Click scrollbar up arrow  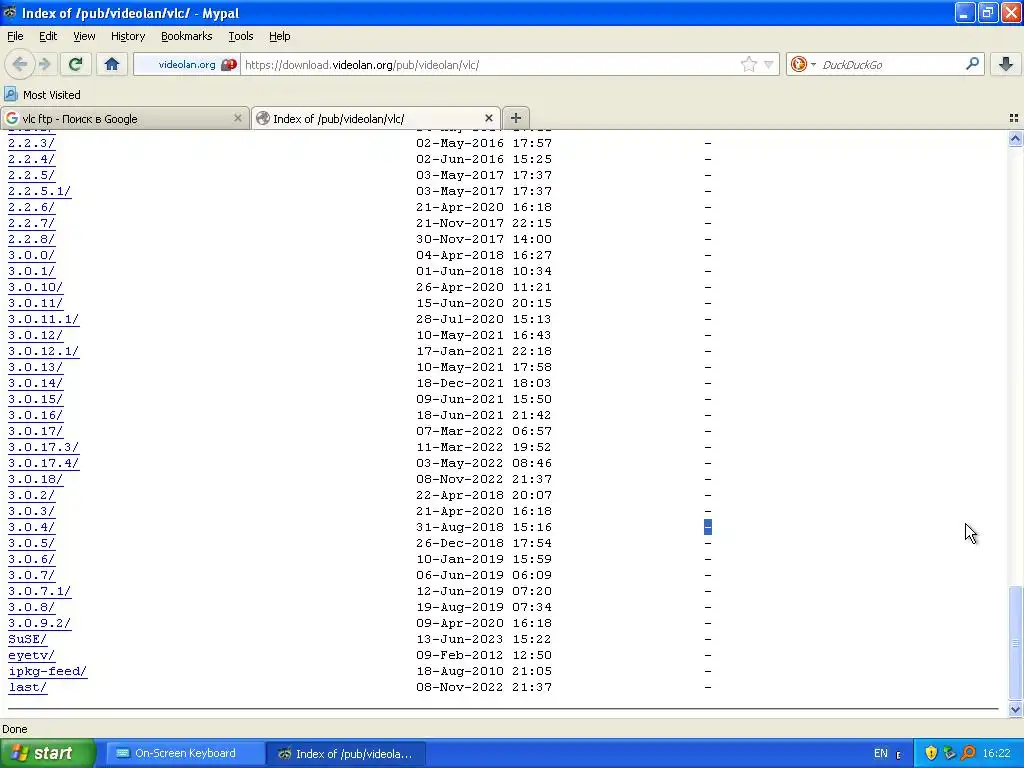click(1015, 138)
